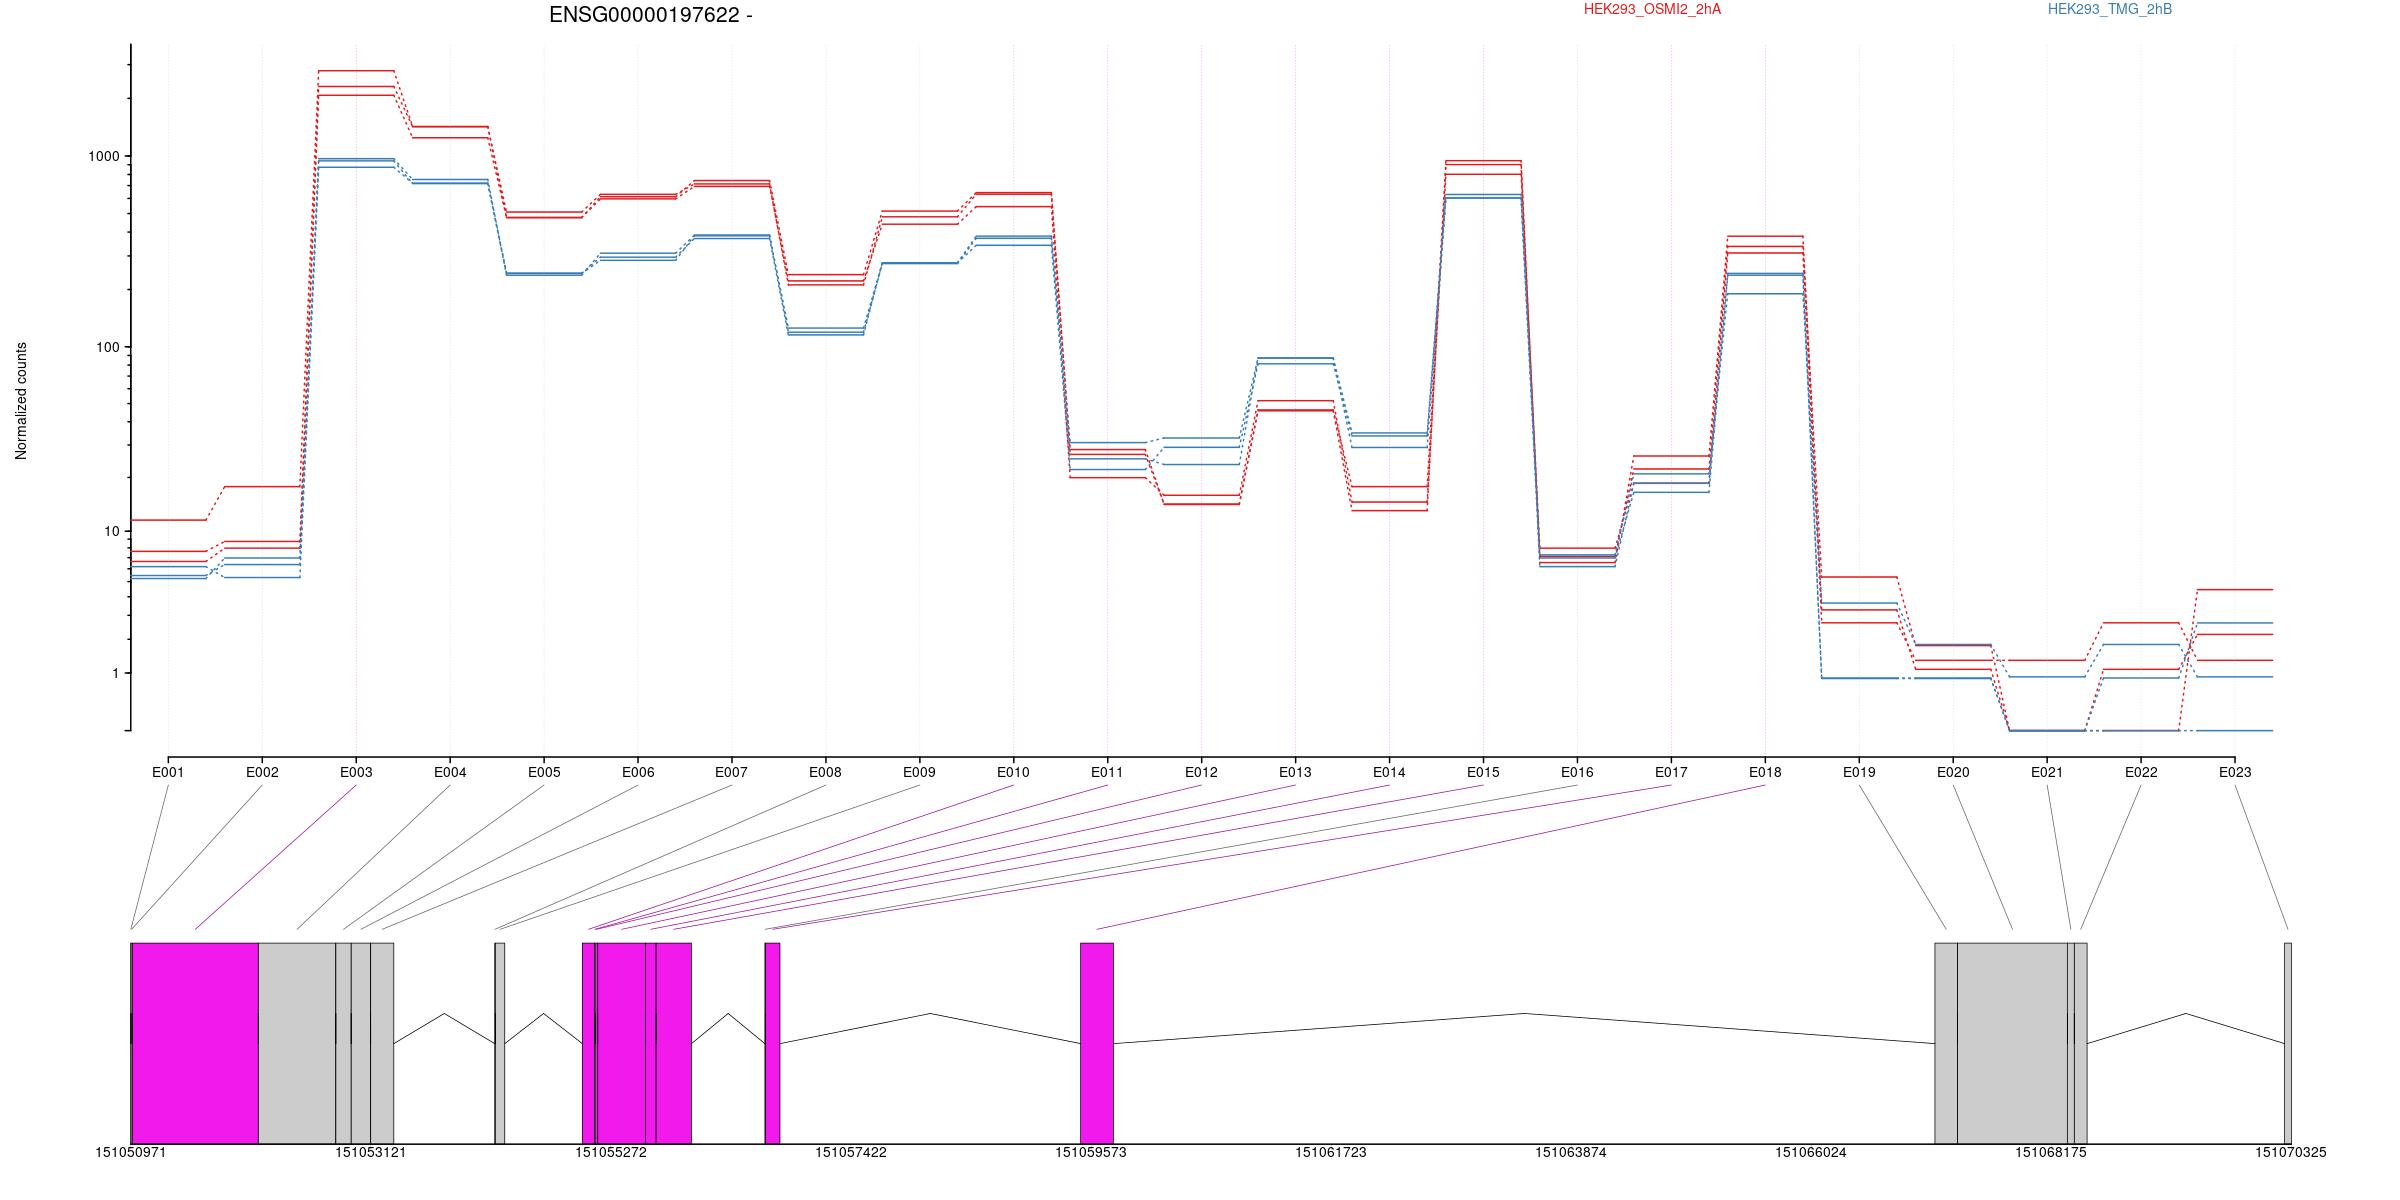
Task: Click the exon label E020
Action: click(x=1953, y=772)
